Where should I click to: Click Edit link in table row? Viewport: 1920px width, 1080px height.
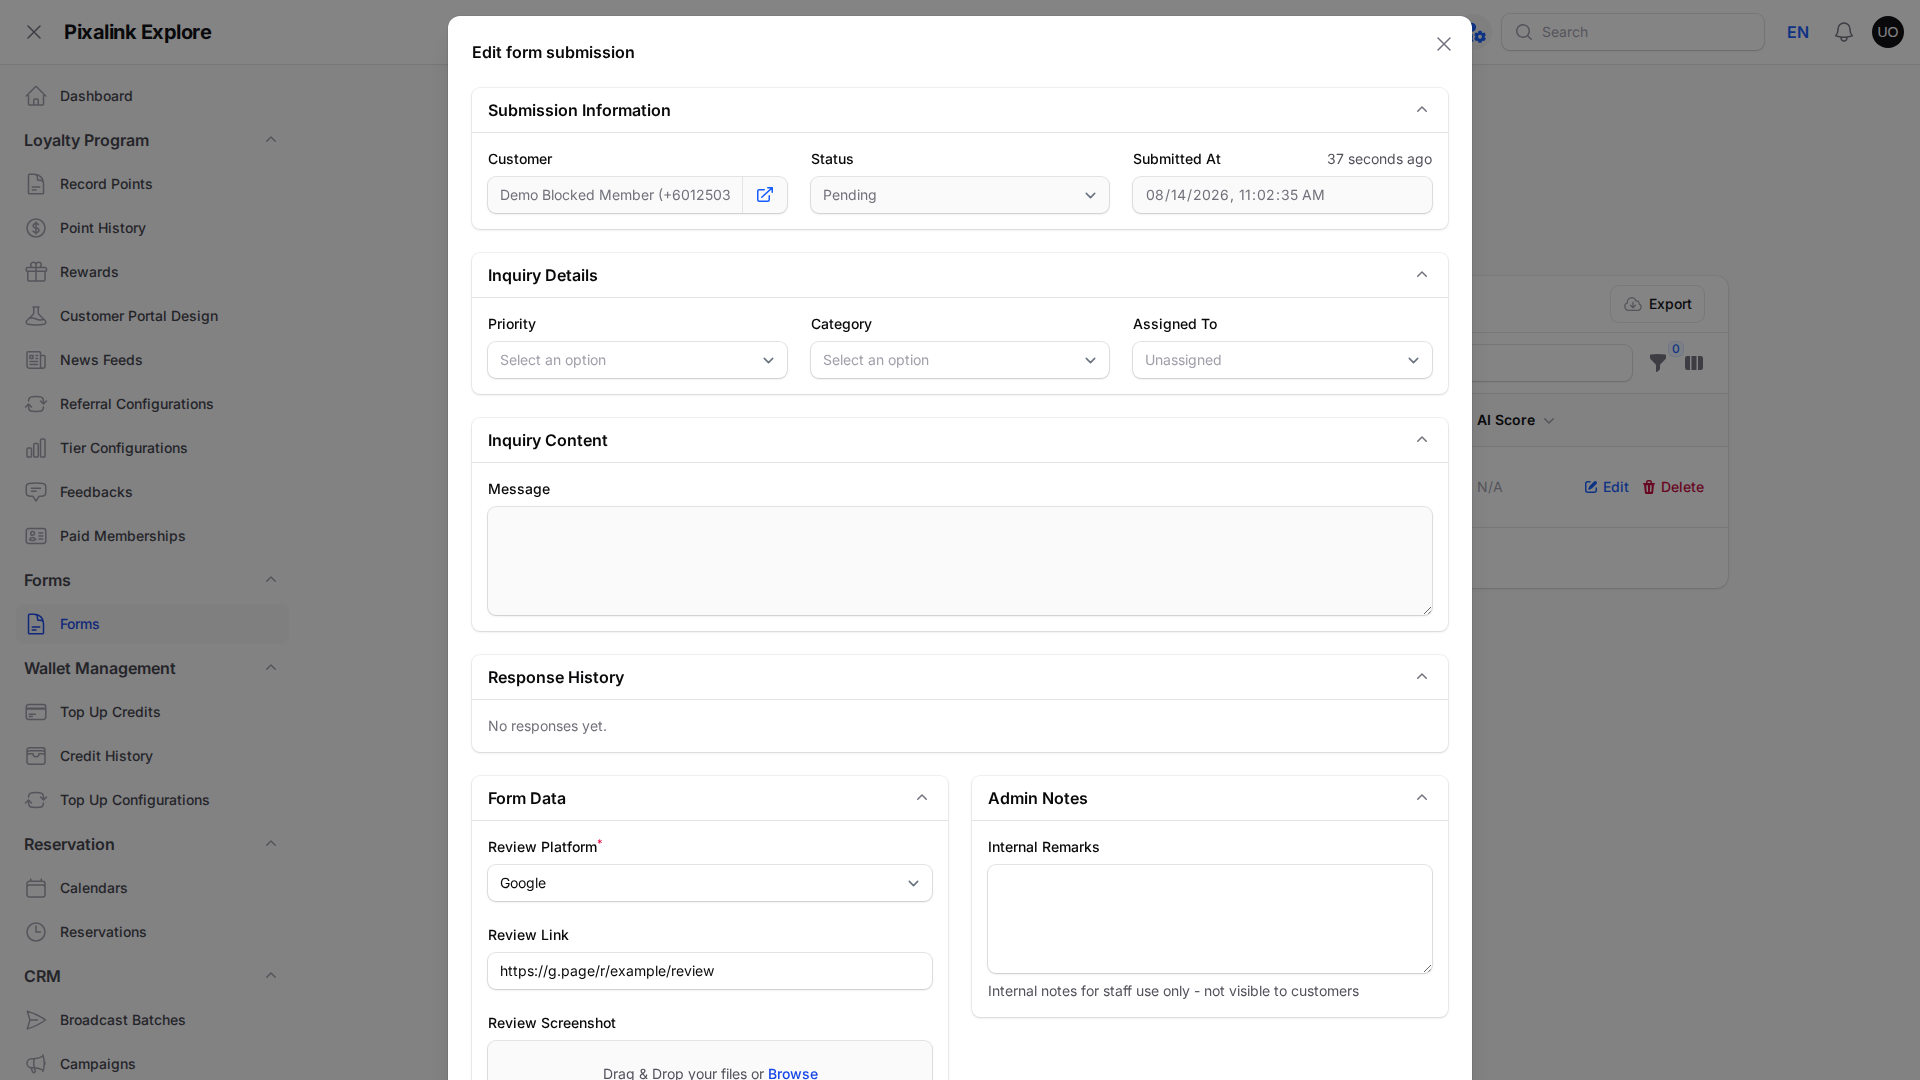tap(1606, 487)
